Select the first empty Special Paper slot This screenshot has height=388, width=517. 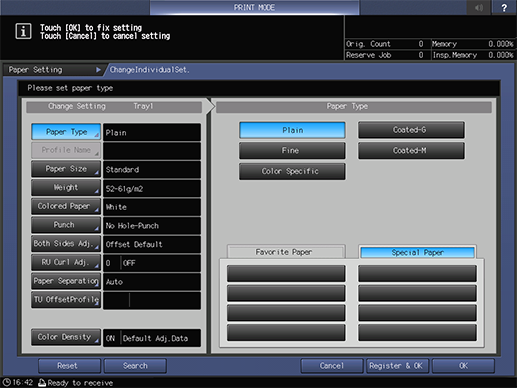(x=417, y=273)
